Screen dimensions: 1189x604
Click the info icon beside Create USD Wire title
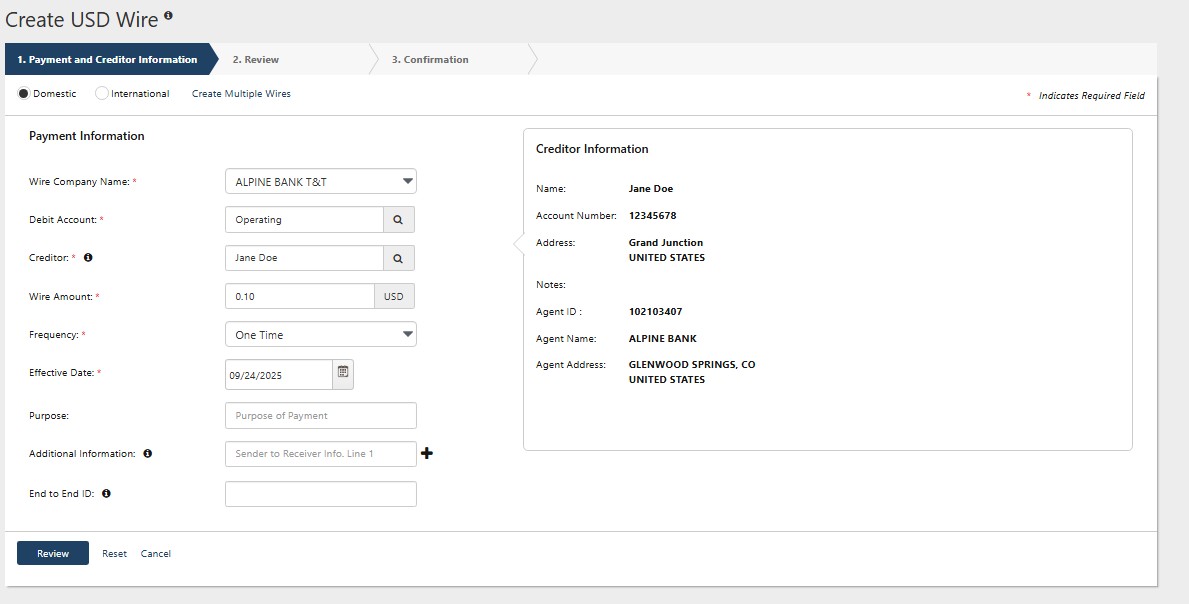point(168,16)
